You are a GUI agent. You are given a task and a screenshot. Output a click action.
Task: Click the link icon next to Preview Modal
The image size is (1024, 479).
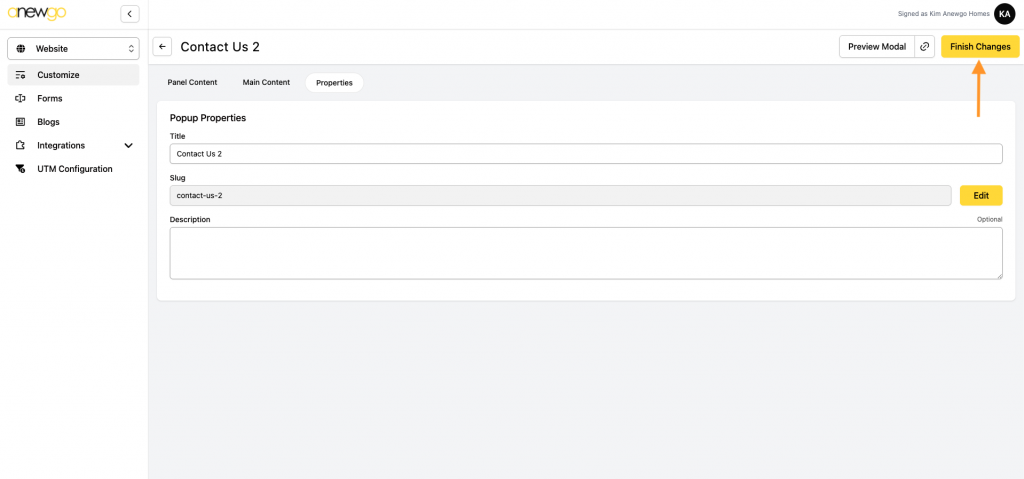925,47
